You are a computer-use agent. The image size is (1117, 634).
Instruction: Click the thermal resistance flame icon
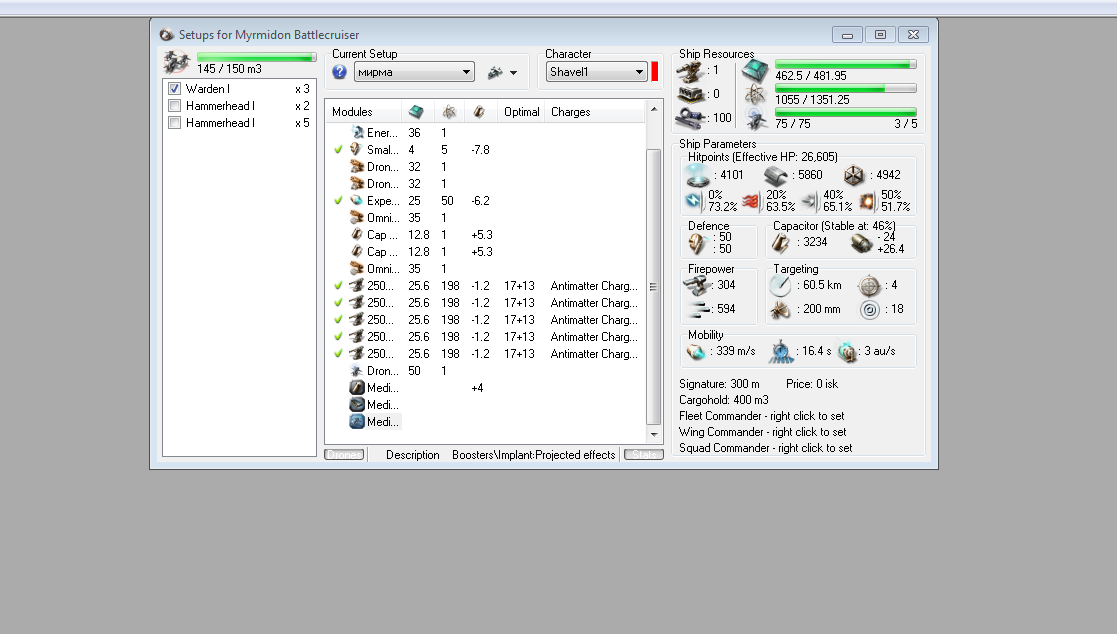coord(751,202)
